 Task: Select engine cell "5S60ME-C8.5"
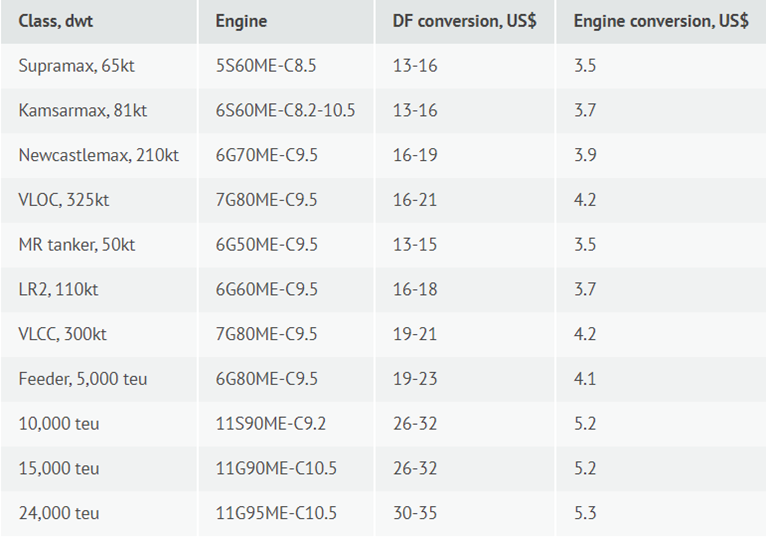tap(263, 66)
